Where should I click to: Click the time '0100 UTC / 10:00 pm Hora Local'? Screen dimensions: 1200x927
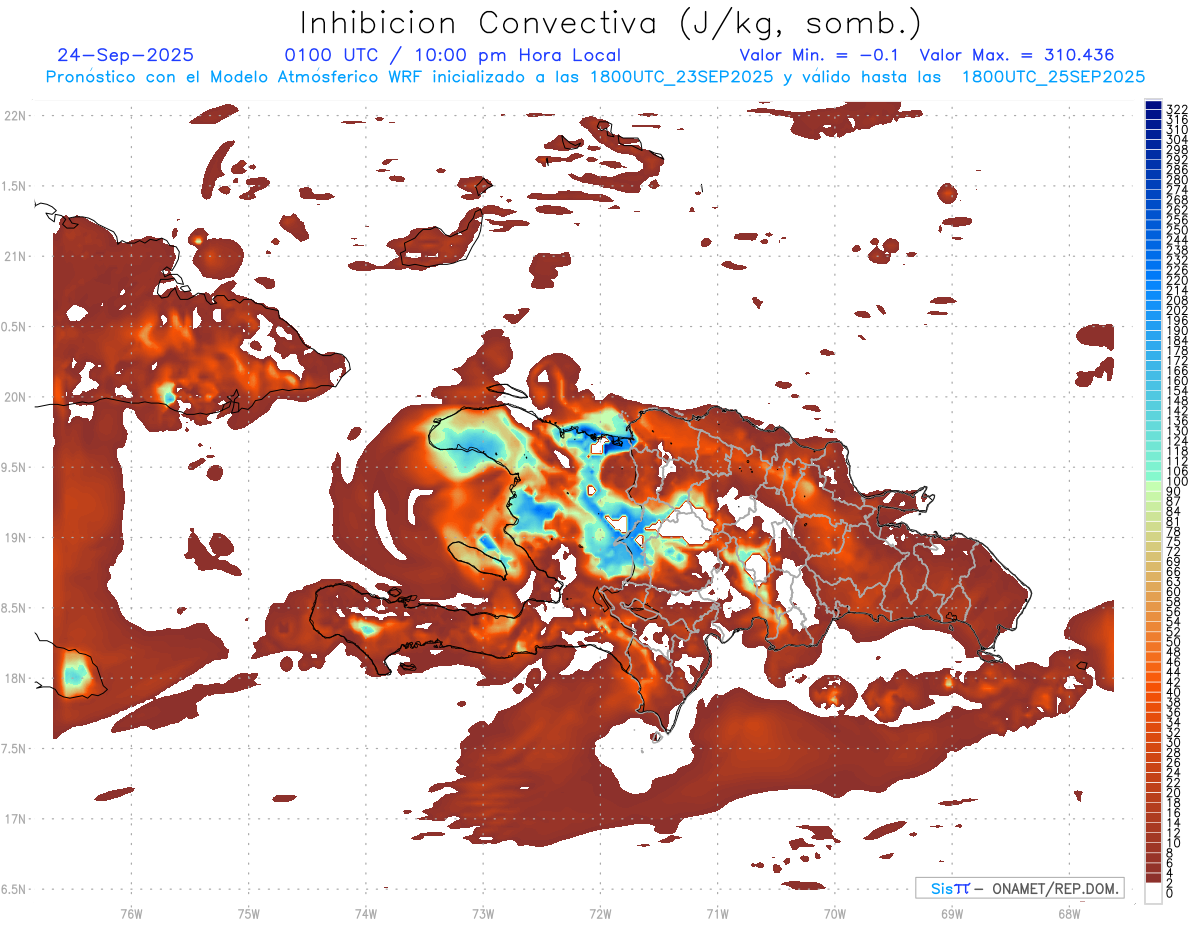point(452,56)
